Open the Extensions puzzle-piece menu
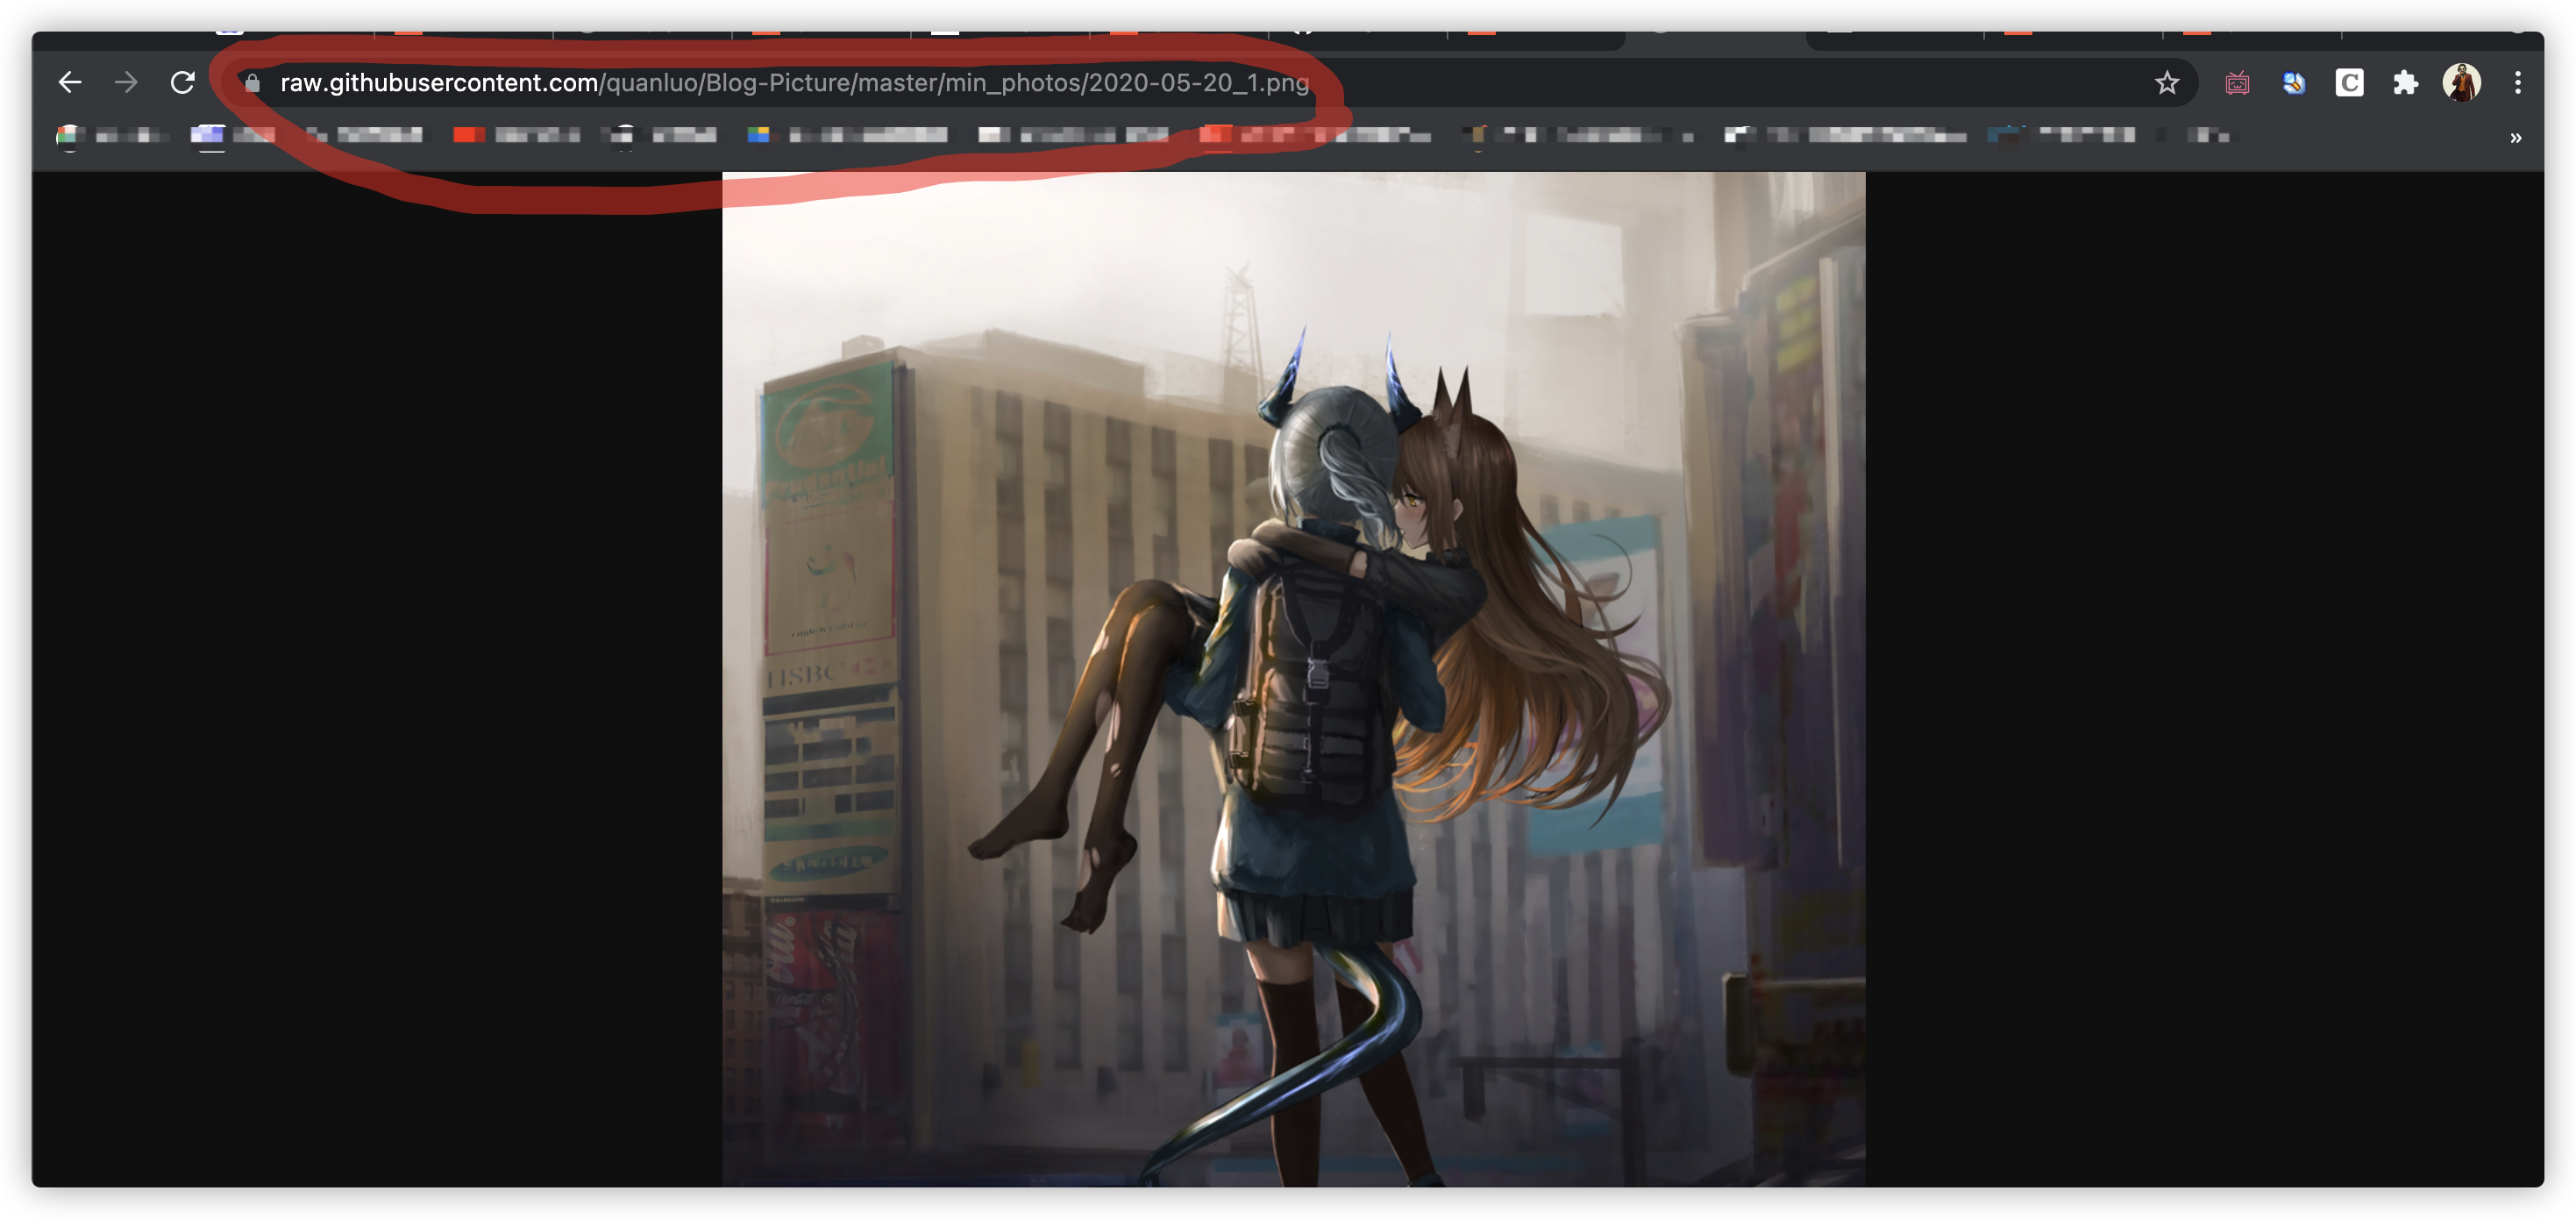Viewport: 2576px width, 1219px height. pos(2405,83)
